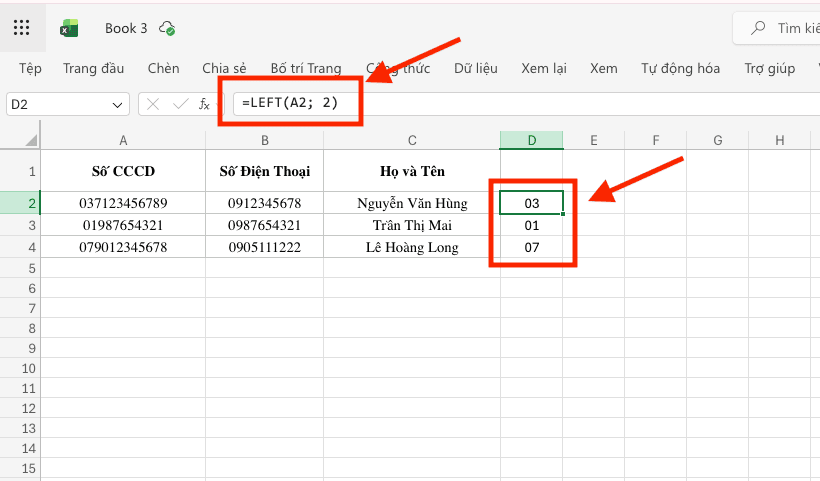Select cell containing 0912345678
Viewport: 820px width, 481px height.
point(265,203)
